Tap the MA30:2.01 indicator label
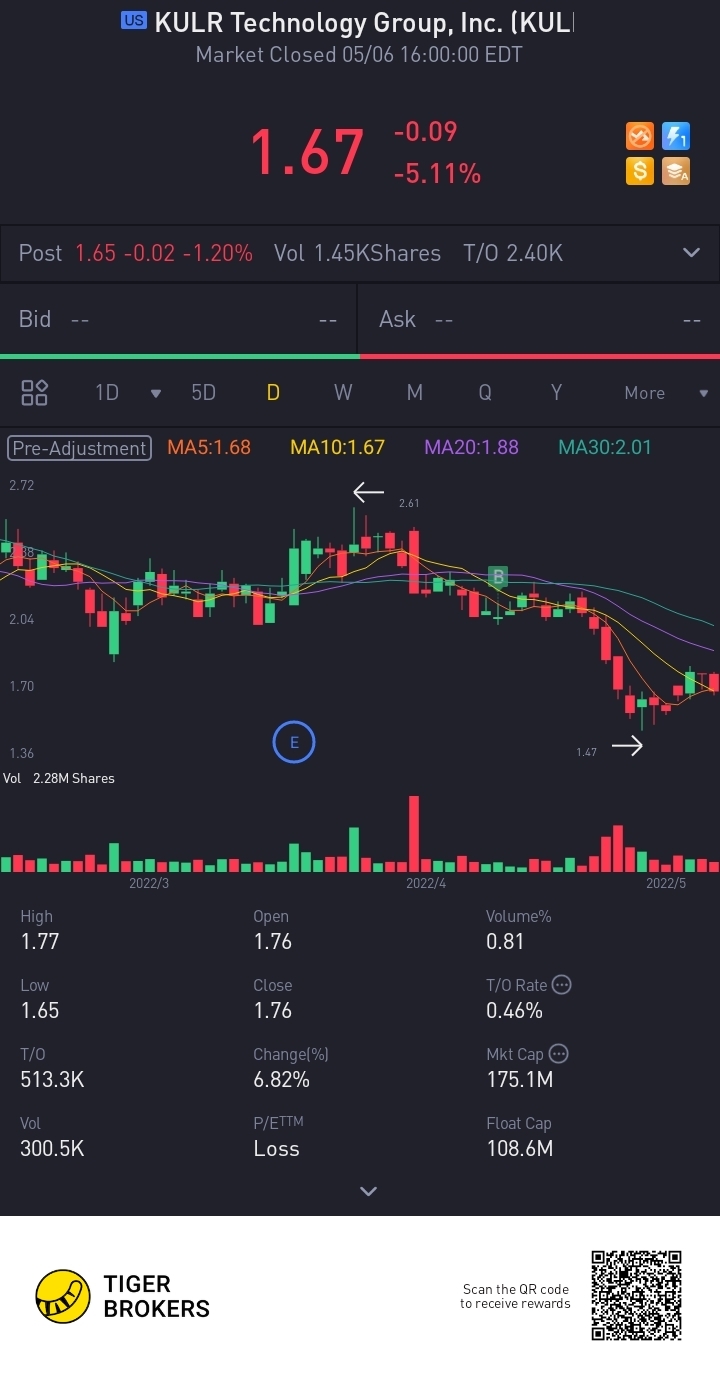This screenshot has width=720, height=1377. click(x=604, y=448)
